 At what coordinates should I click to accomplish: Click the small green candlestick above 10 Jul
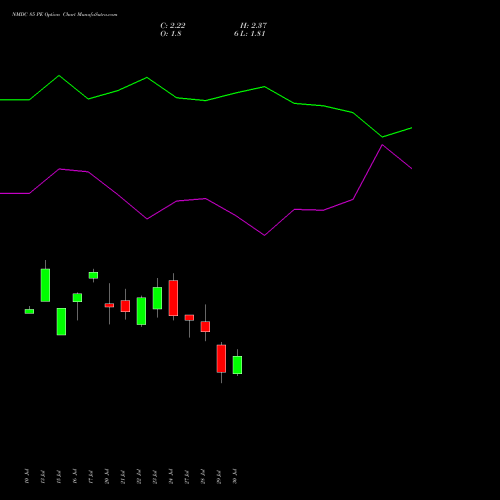(29, 311)
